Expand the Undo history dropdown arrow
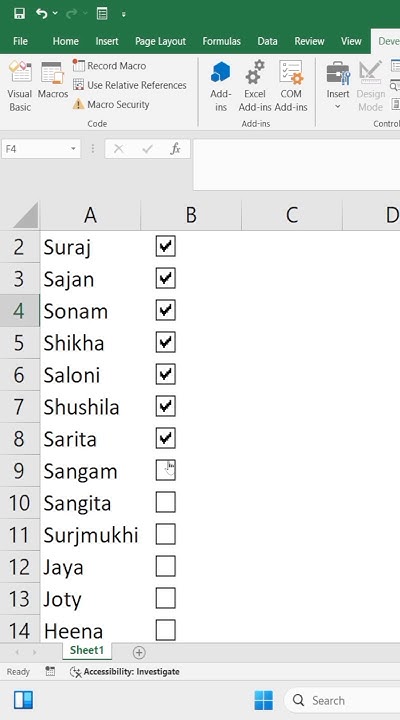This screenshot has height=720, width=400. click(56, 14)
